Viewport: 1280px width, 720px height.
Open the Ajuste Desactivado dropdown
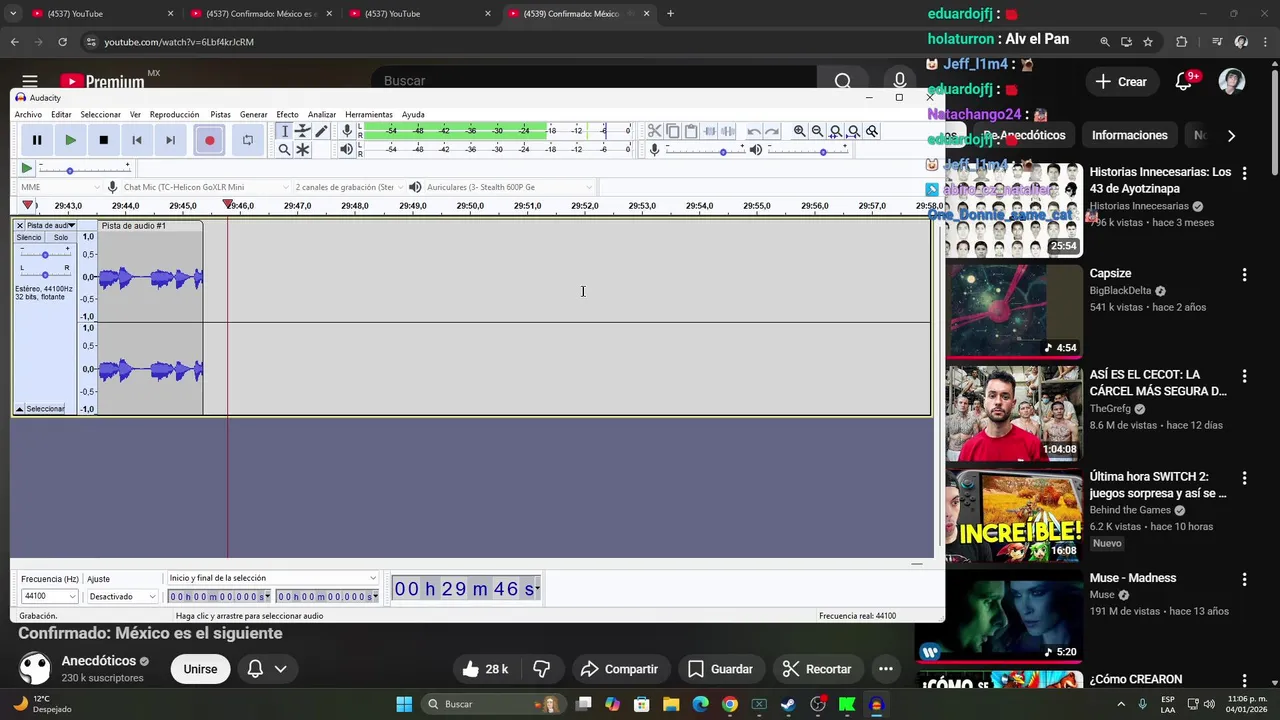click(x=122, y=596)
